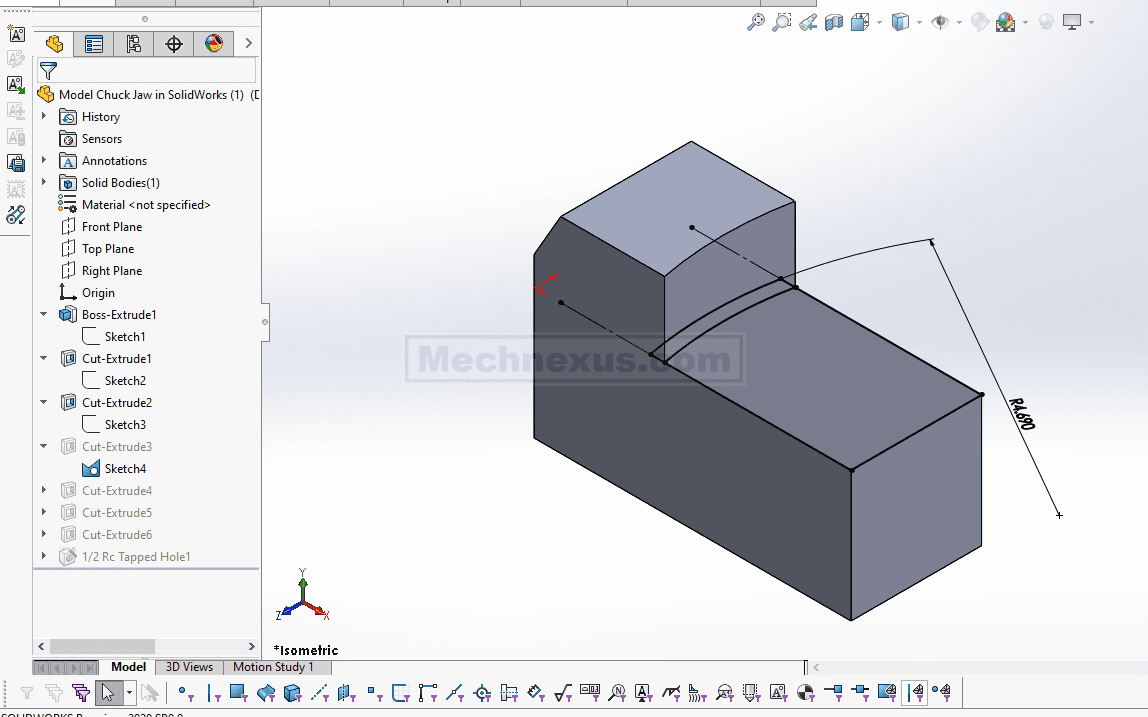The image size is (1148, 717).
Task: Click the Zoom to Area icon
Action: point(782,22)
